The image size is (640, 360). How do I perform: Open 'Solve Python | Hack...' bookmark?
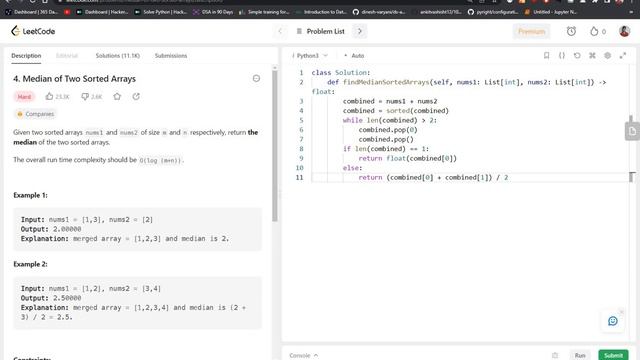click(161, 12)
